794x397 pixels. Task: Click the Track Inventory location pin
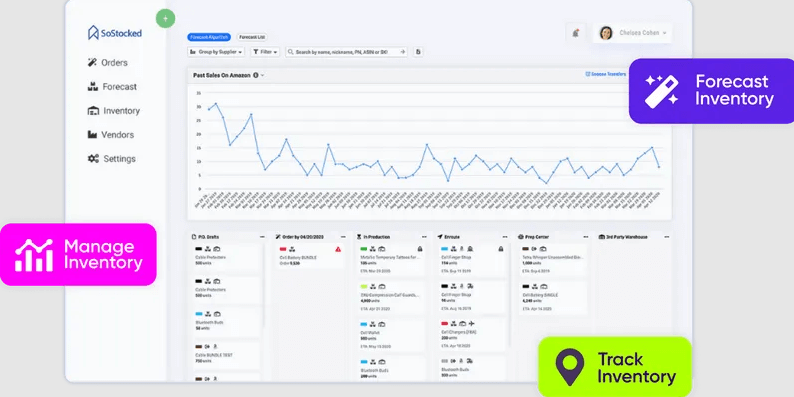click(570, 367)
